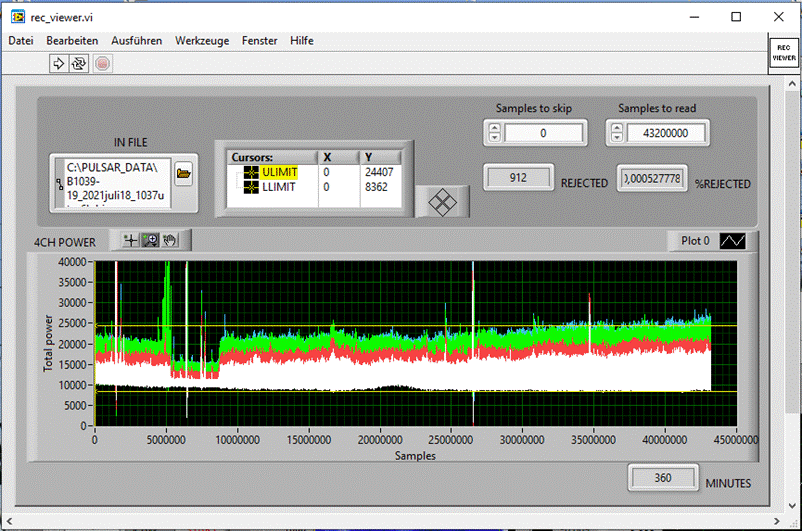Click the 4CH POWER graph label
802x531 pixels.
pyautogui.click(x=64, y=242)
